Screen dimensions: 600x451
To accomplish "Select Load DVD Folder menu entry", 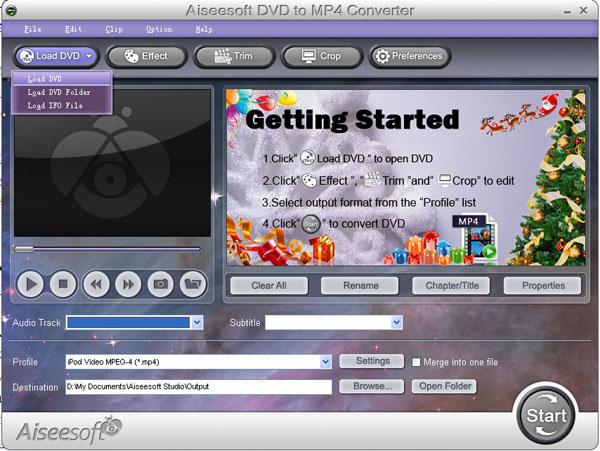I will [62, 92].
